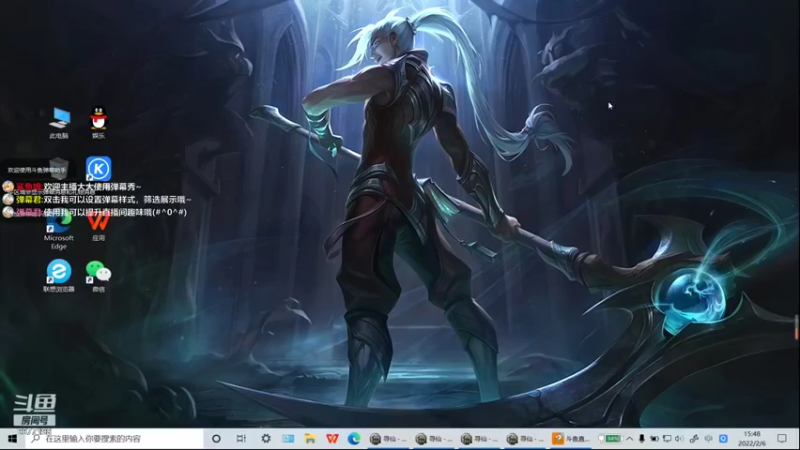Open the blue app icon next to Settings gear
This screenshot has height=450, width=800.
(288, 439)
